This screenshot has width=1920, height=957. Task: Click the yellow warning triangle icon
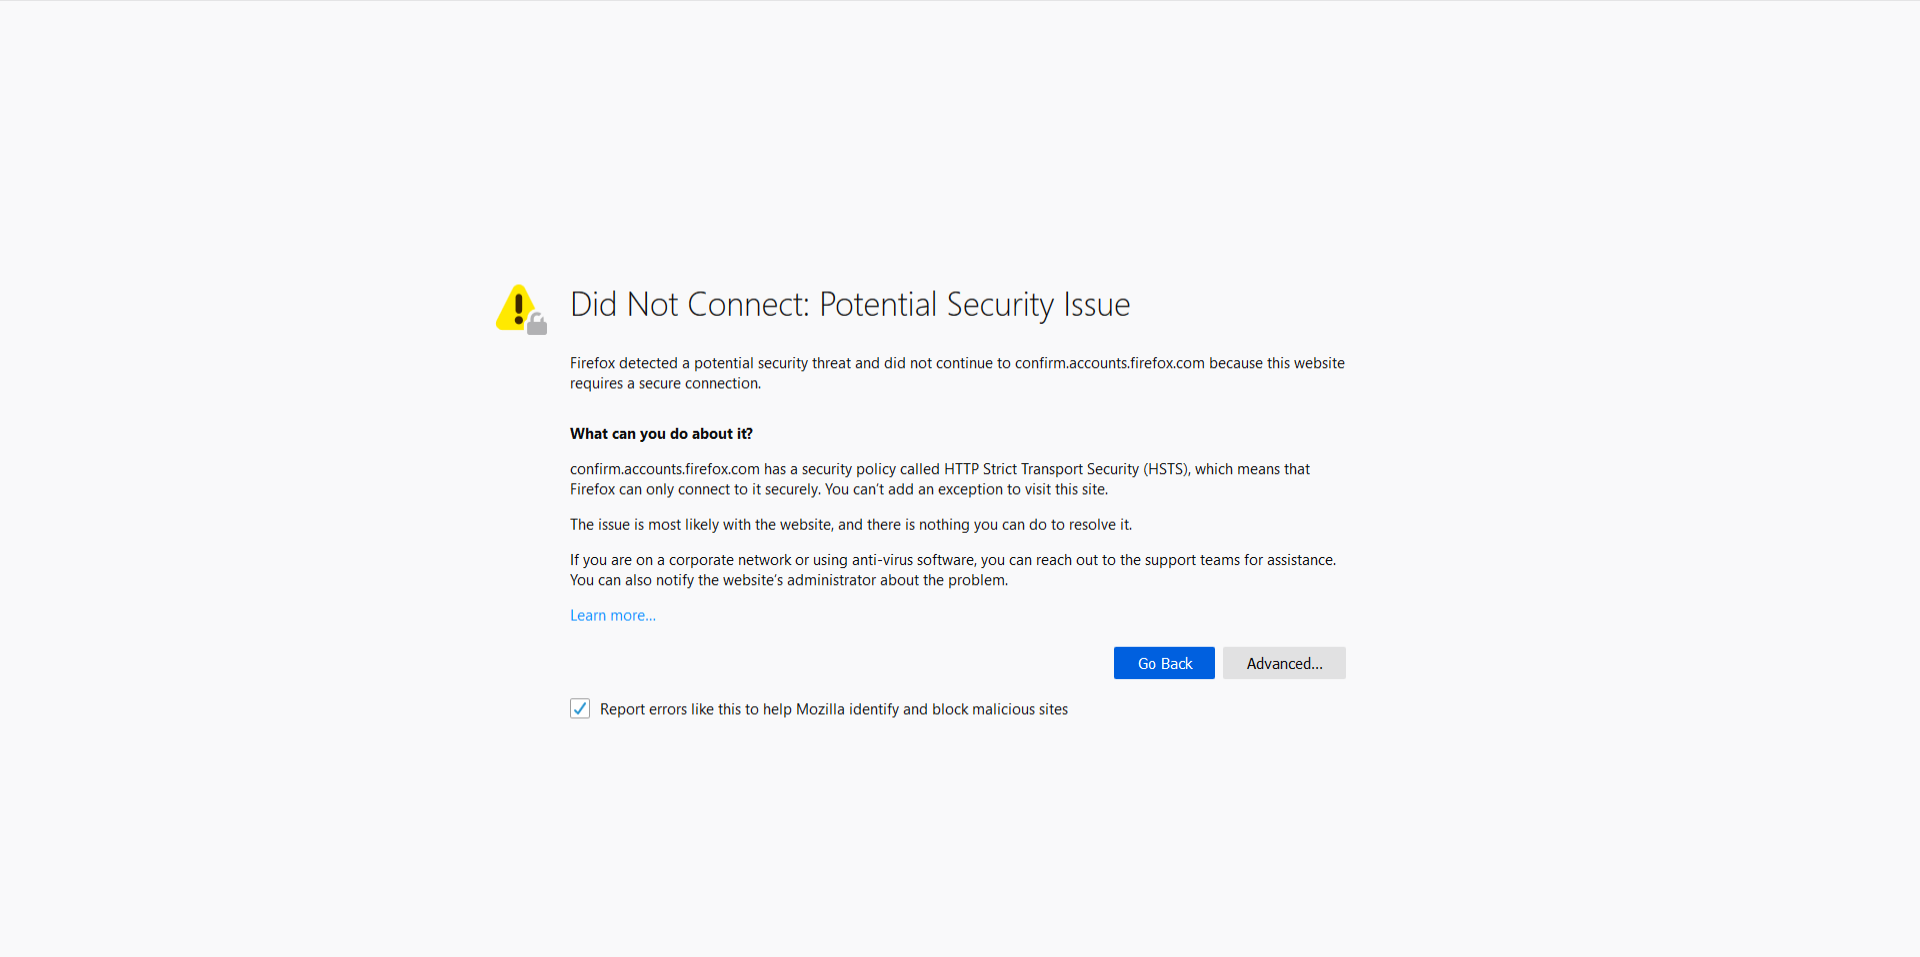(516, 307)
